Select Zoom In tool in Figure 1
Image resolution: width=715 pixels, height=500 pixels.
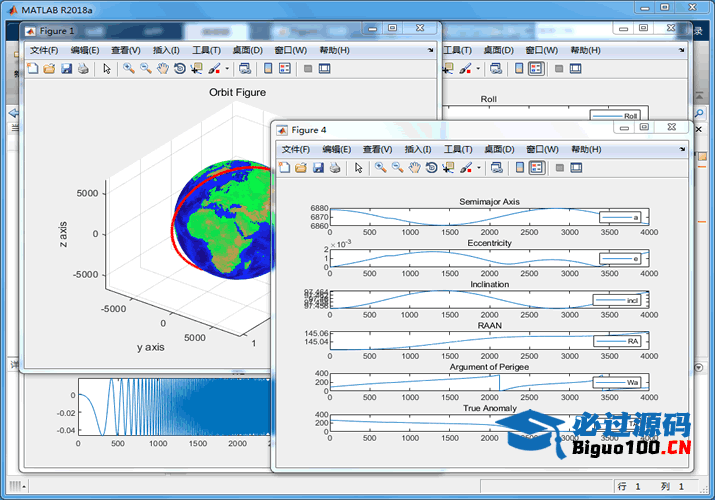129,69
